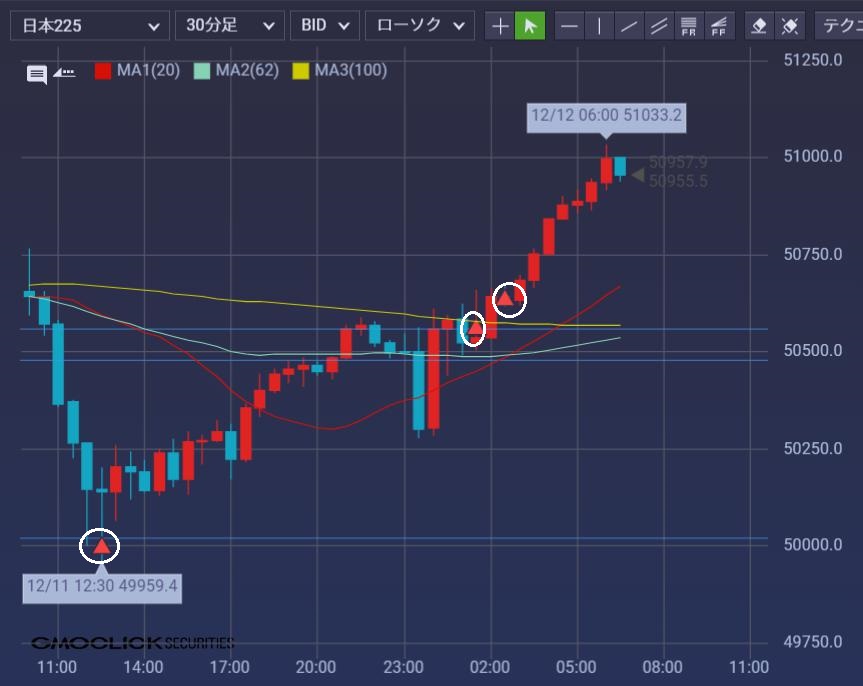
Task: Open the テクニカル menu button
Action: coord(838,26)
